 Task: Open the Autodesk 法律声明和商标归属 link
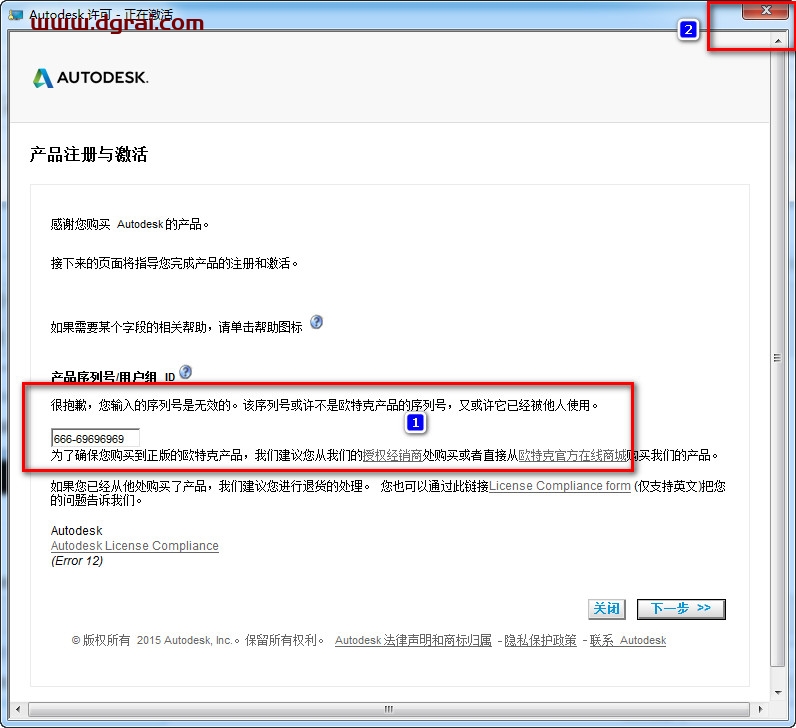click(413, 640)
